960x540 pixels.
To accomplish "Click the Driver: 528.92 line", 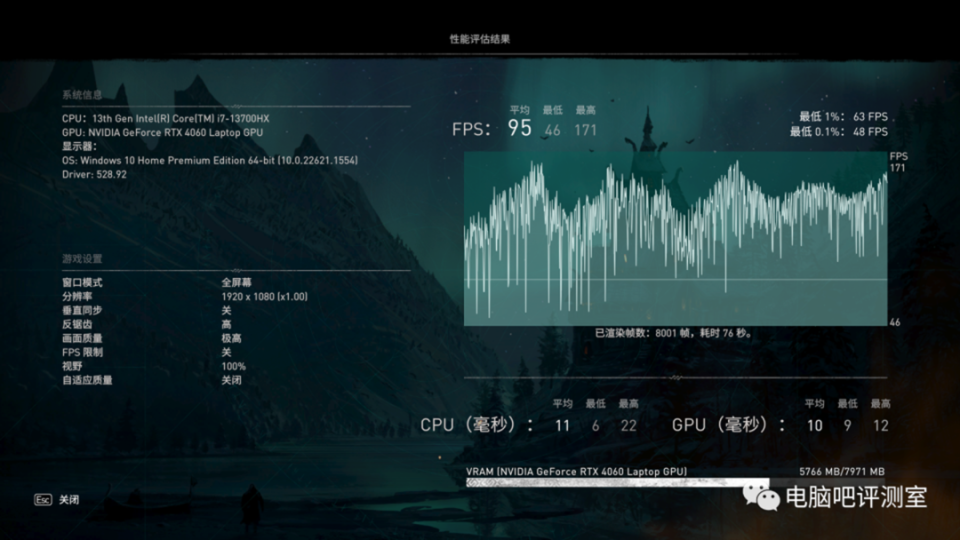I will click(x=94, y=174).
